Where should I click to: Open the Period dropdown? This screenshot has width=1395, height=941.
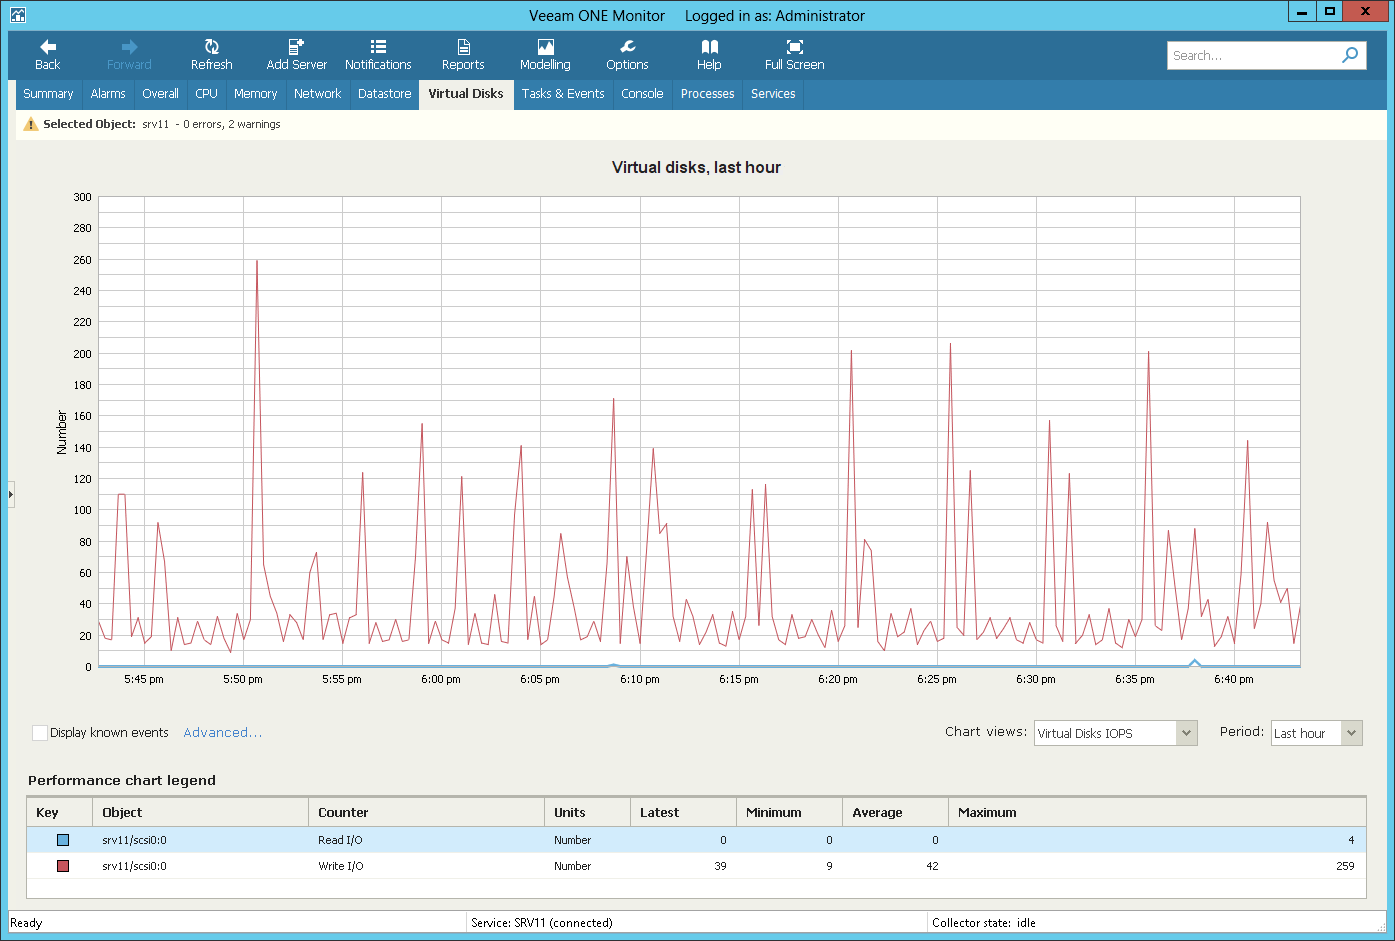1317,733
